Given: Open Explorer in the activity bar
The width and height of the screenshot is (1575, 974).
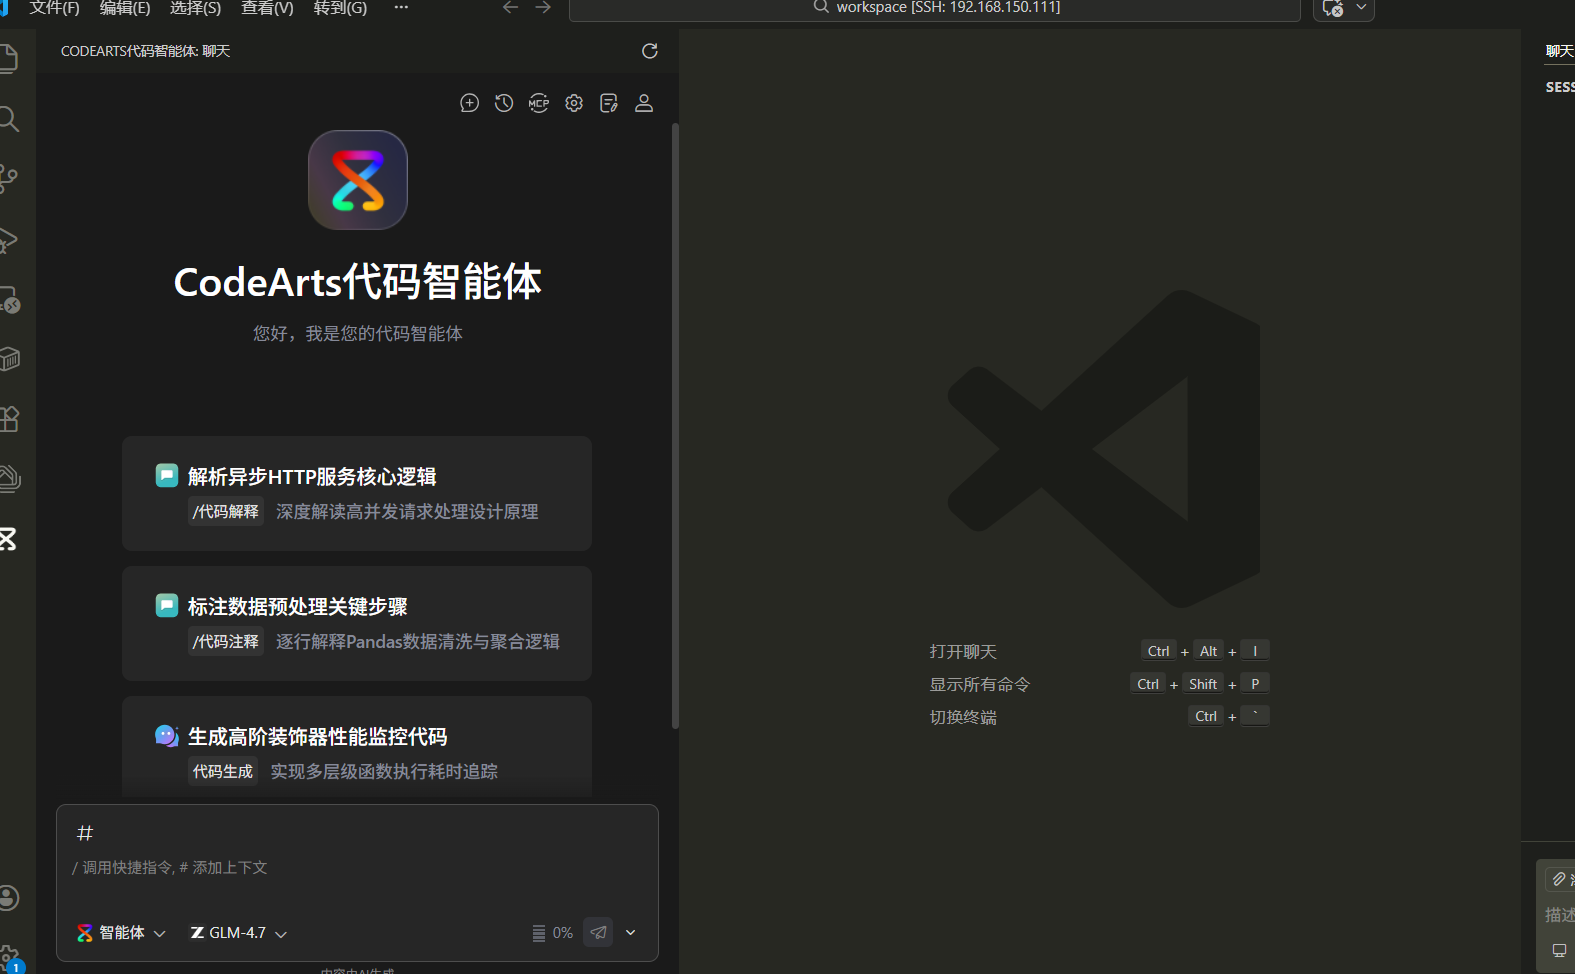Looking at the screenshot, I should click(x=8, y=59).
